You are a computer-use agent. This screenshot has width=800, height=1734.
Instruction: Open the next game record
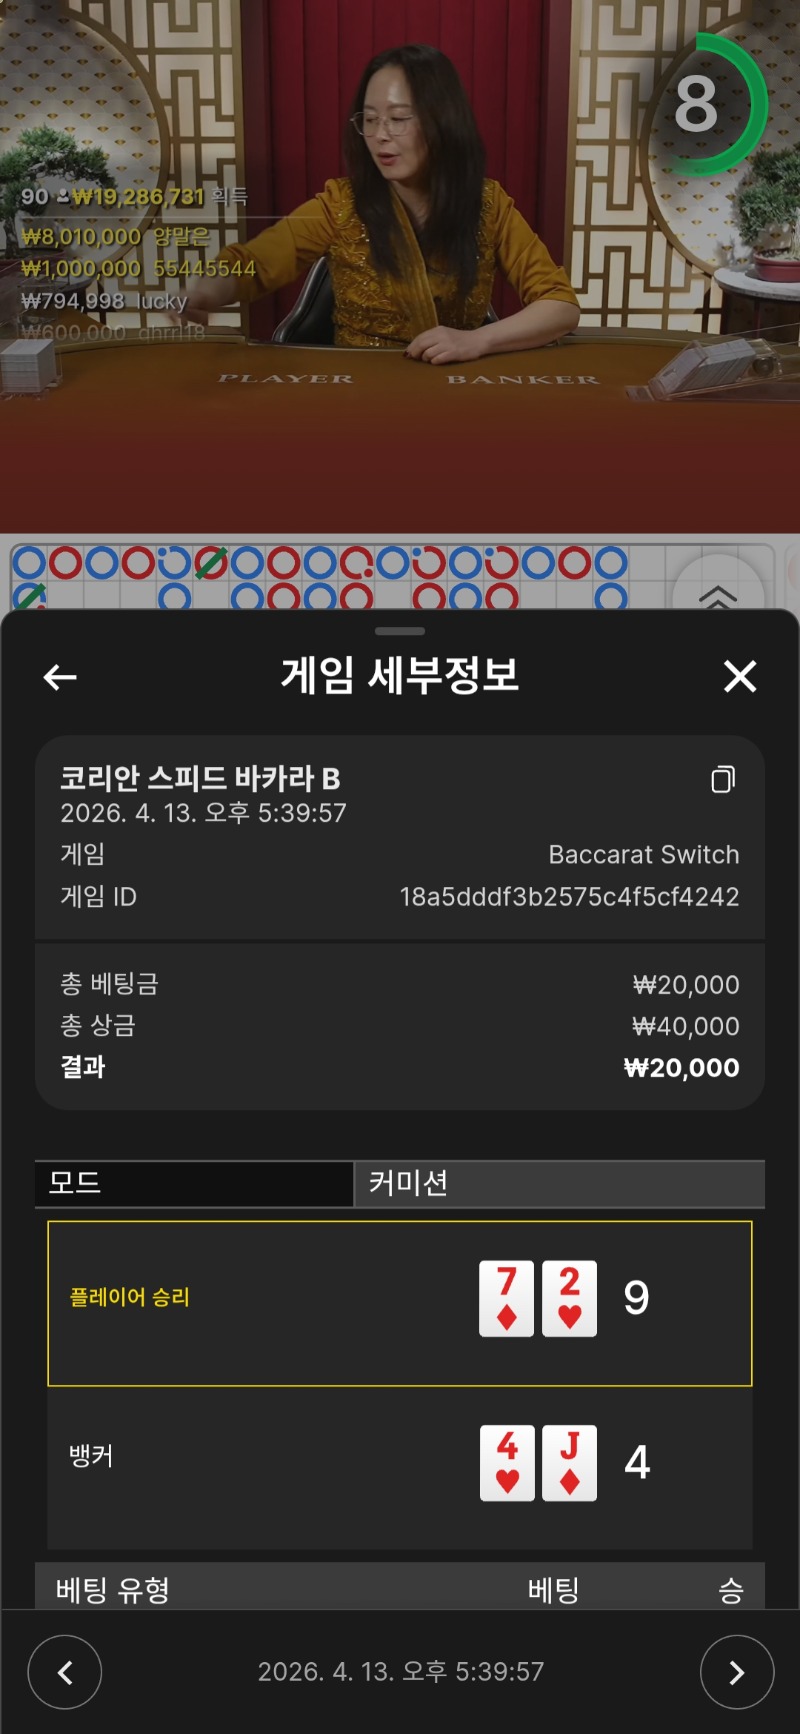[737, 1672]
